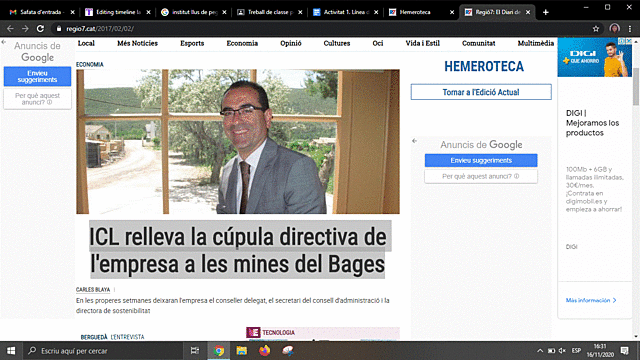Close the Editing timeline tab
640x360 pixels.
[x=149, y=12]
